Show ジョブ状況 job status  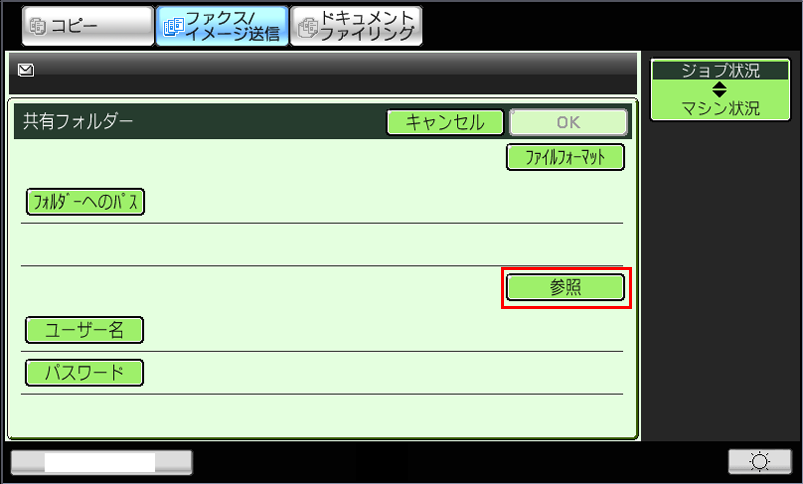[720, 70]
